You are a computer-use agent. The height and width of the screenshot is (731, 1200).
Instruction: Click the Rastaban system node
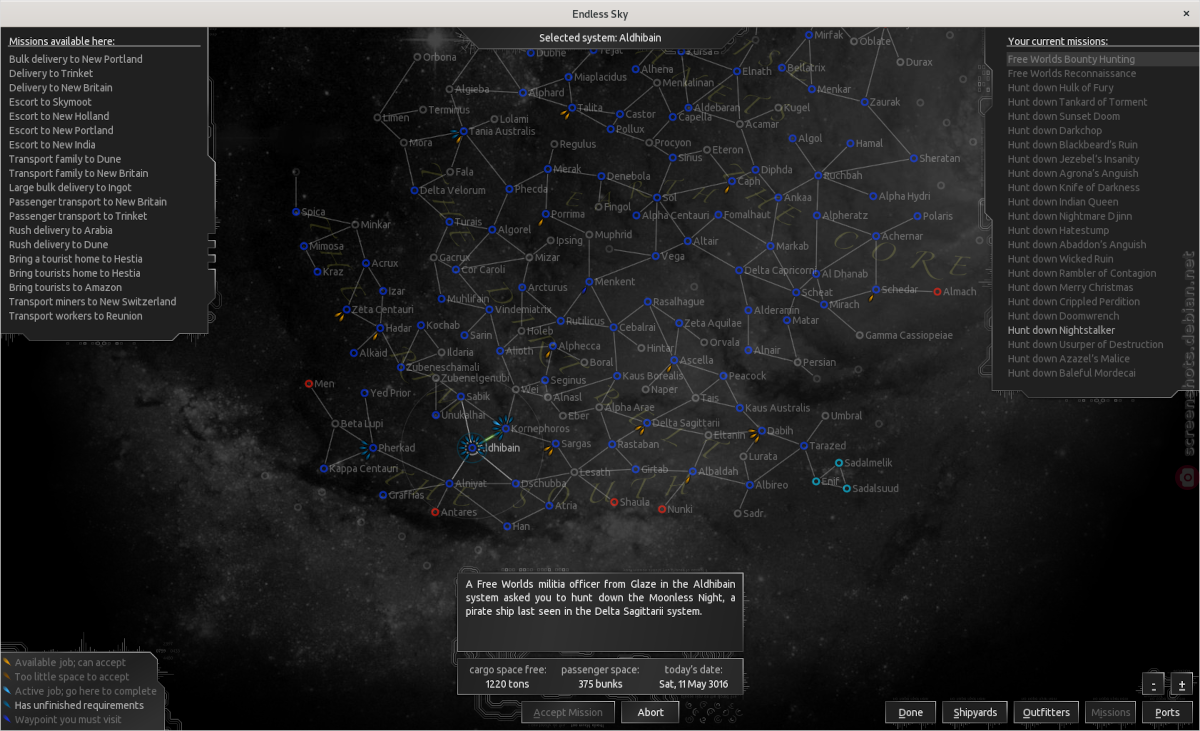point(612,444)
